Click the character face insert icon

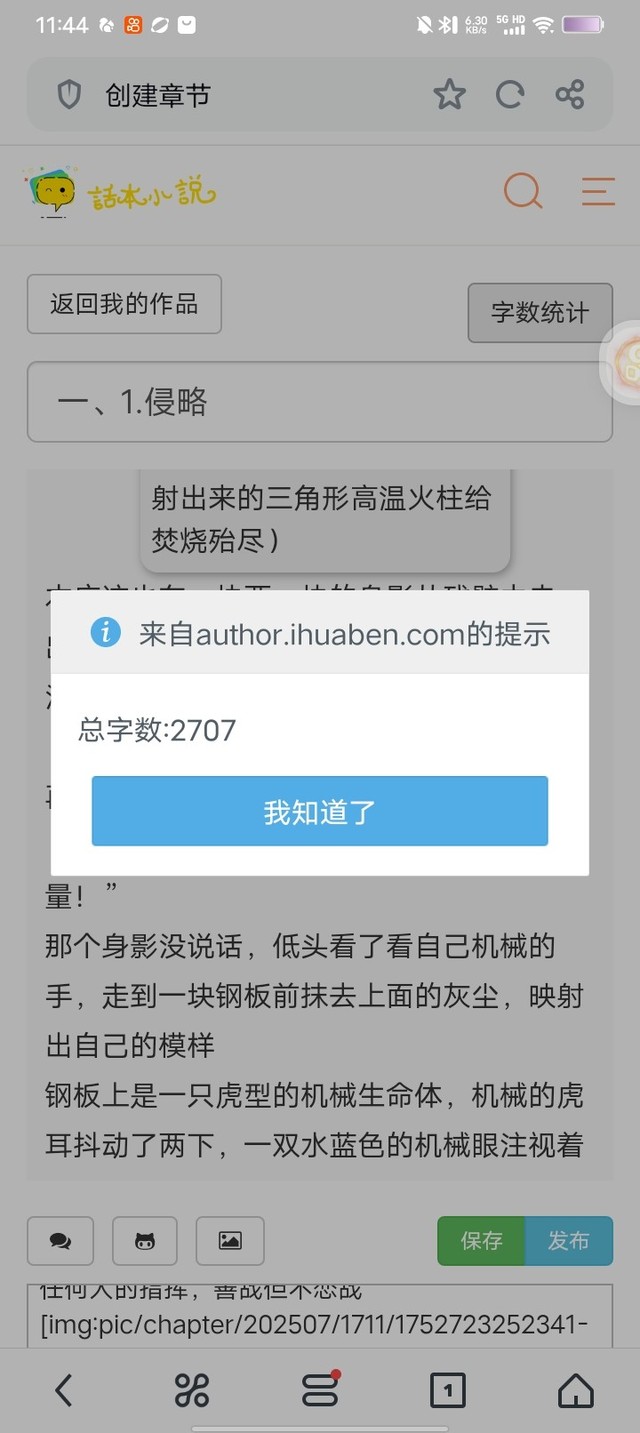[145, 1241]
